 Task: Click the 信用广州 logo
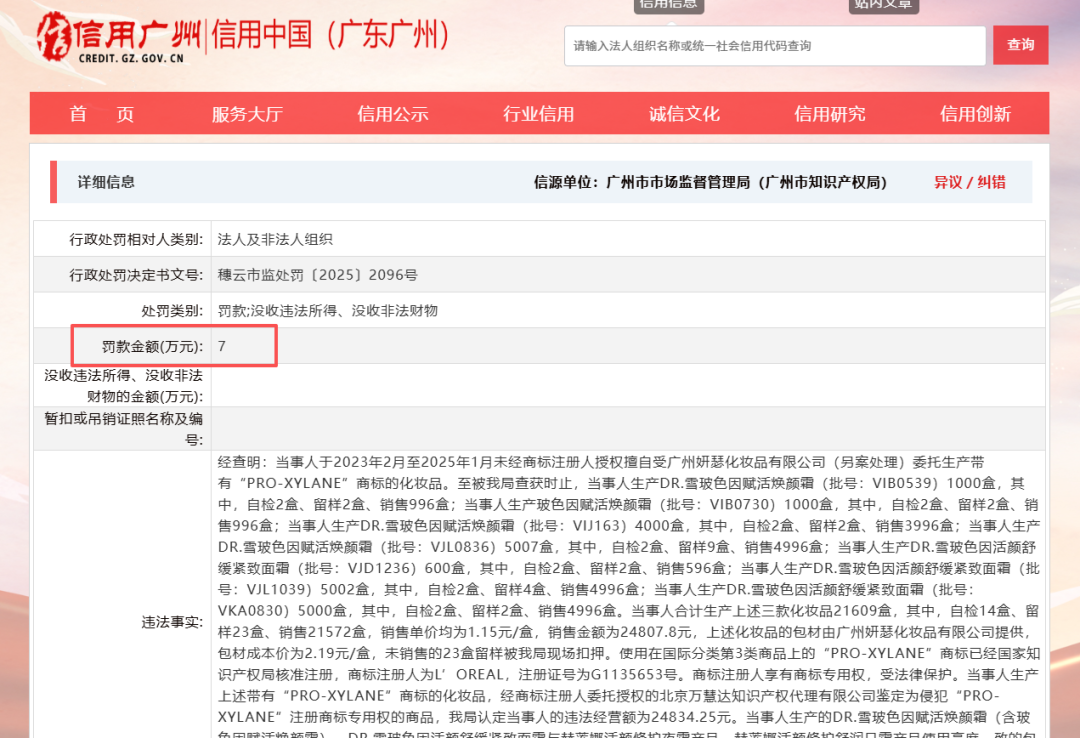tap(118, 37)
